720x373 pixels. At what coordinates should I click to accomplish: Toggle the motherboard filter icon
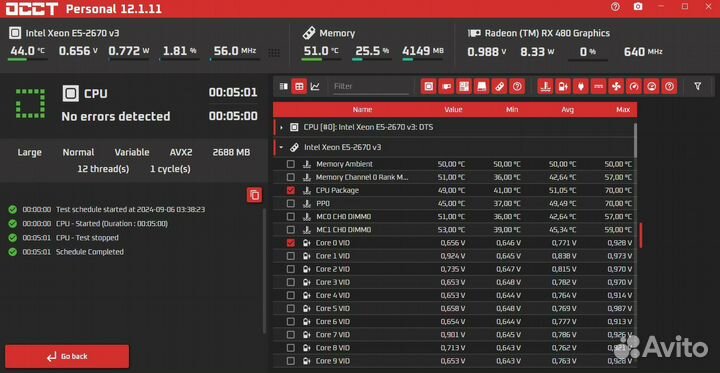464,86
